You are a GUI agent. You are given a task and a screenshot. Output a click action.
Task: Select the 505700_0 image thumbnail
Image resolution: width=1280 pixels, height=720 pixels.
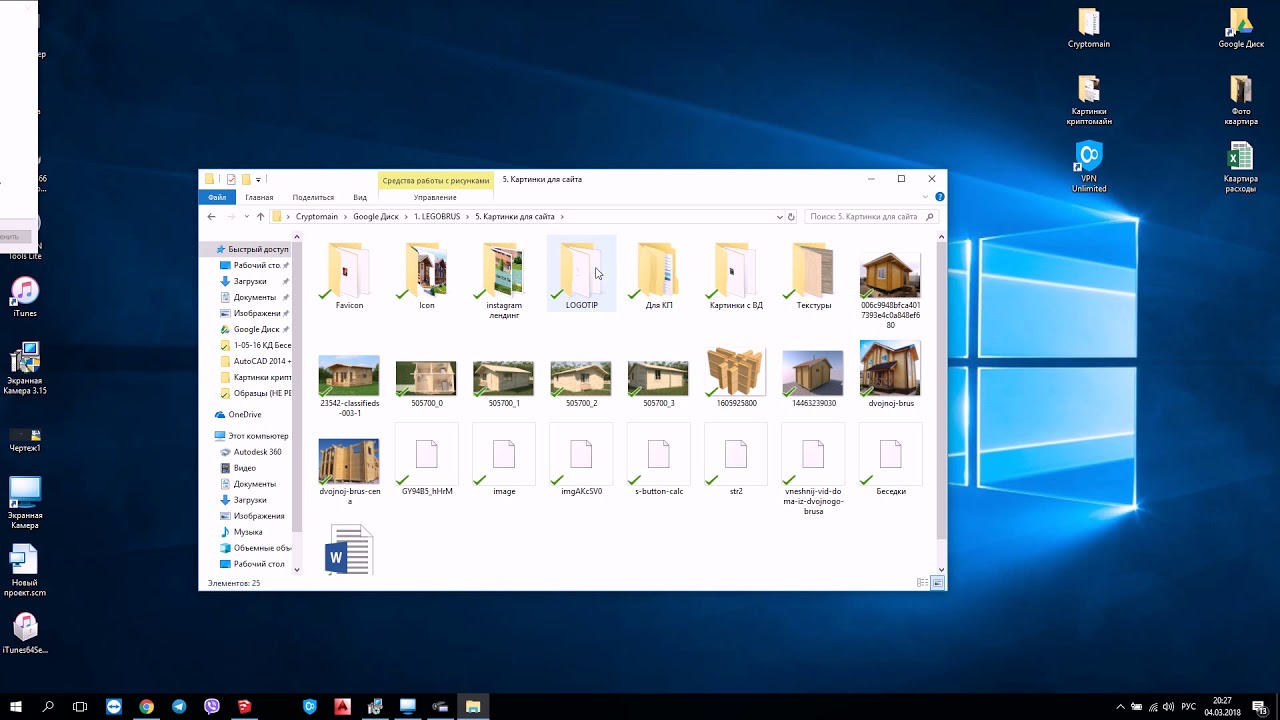pyautogui.click(x=426, y=378)
